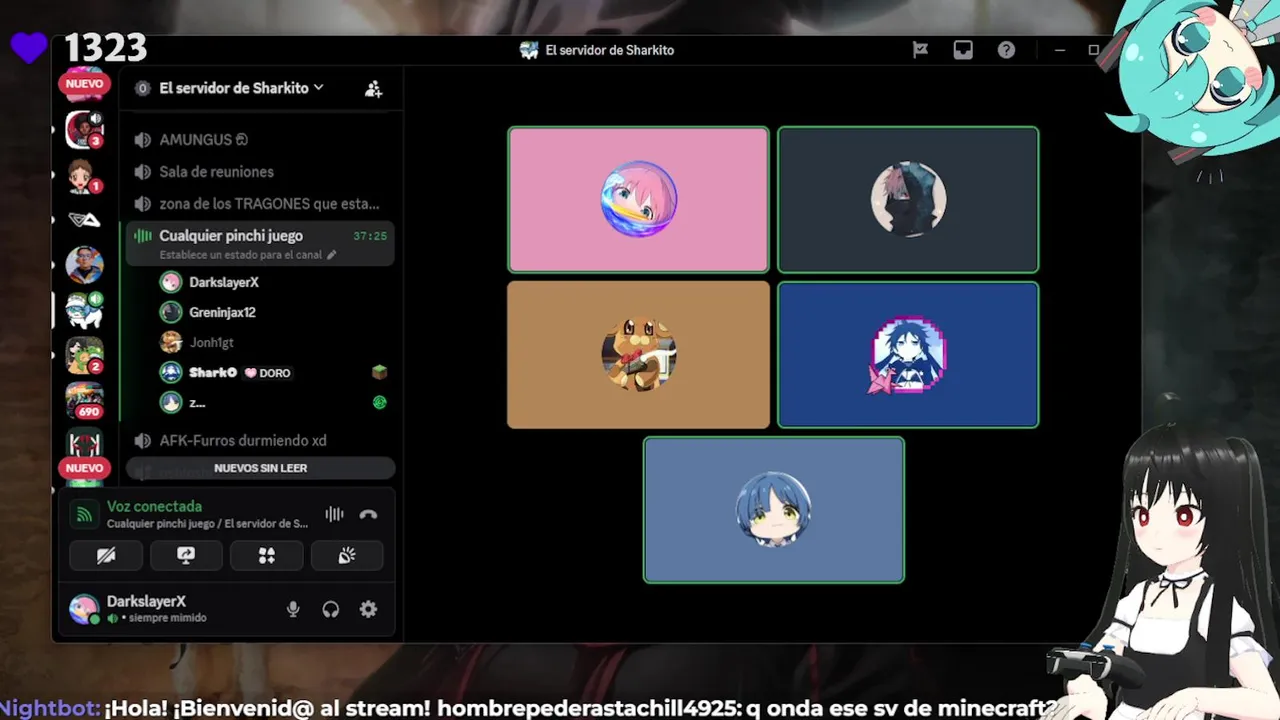Open the voice connection signal icon
The width and height of the screenshot is (1280, 720).
click(85, 515)
